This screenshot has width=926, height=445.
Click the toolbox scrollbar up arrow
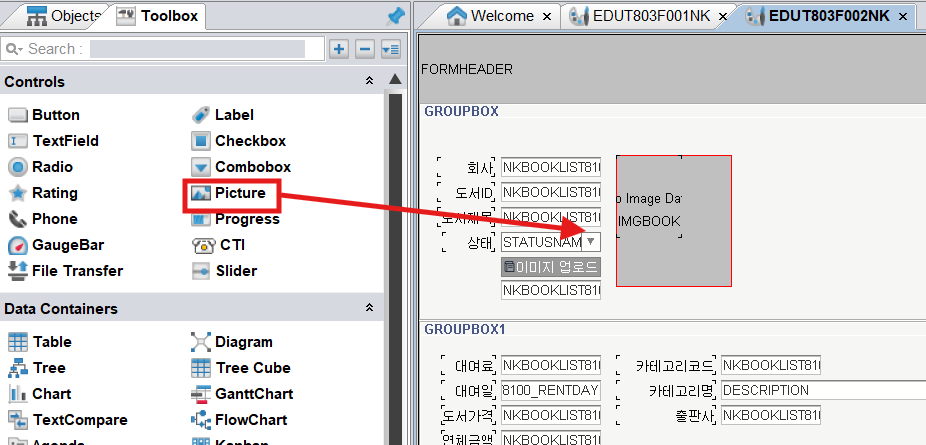click(395, 80)
